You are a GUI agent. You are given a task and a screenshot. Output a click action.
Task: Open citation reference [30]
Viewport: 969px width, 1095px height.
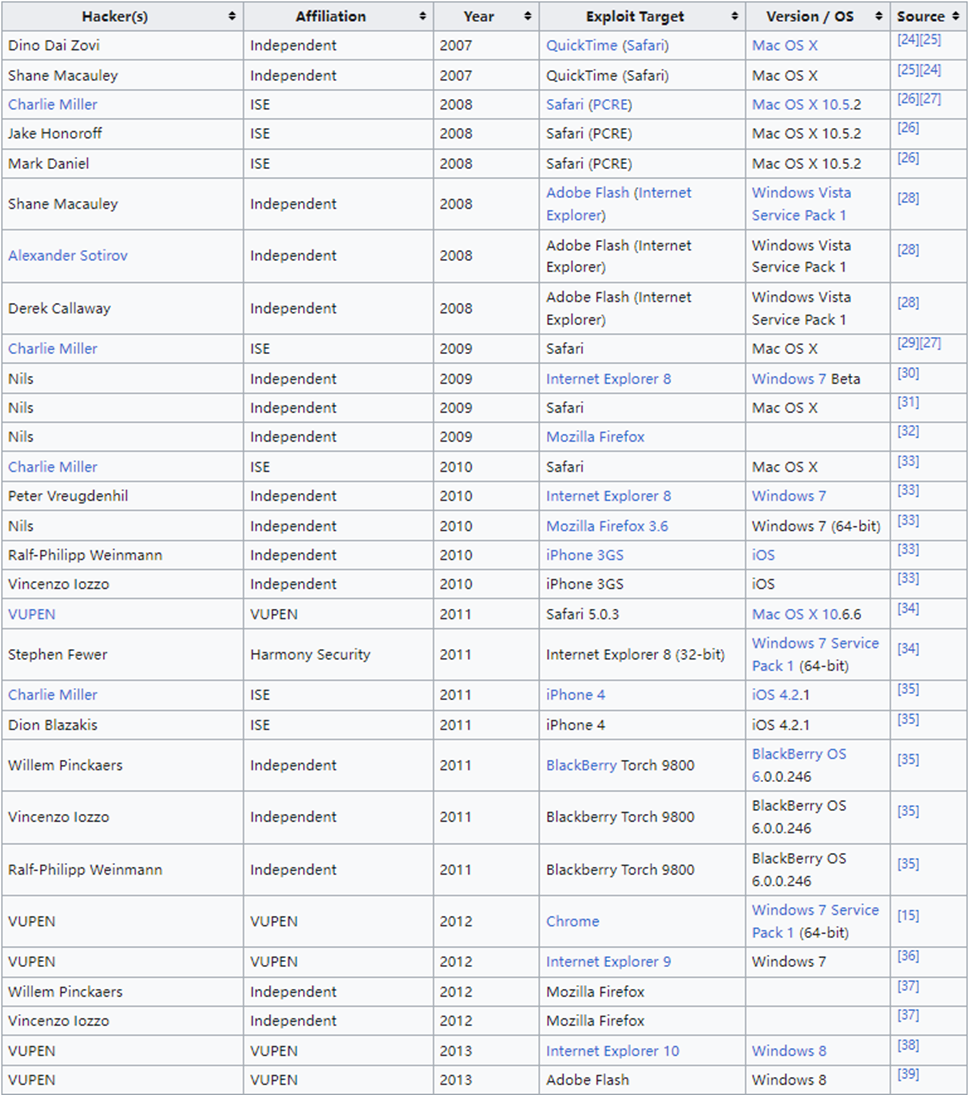tap(908, 374)
